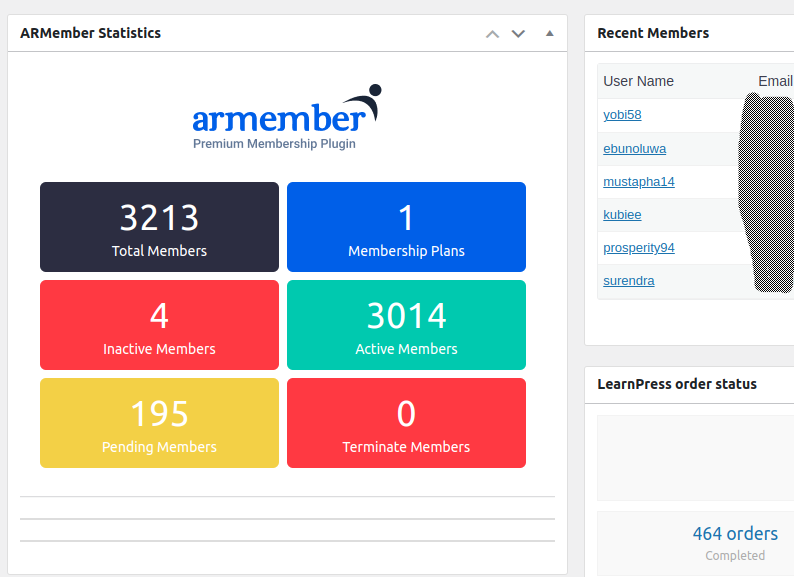
Task: Click the User Name column header
Action: tap(638, 81)
